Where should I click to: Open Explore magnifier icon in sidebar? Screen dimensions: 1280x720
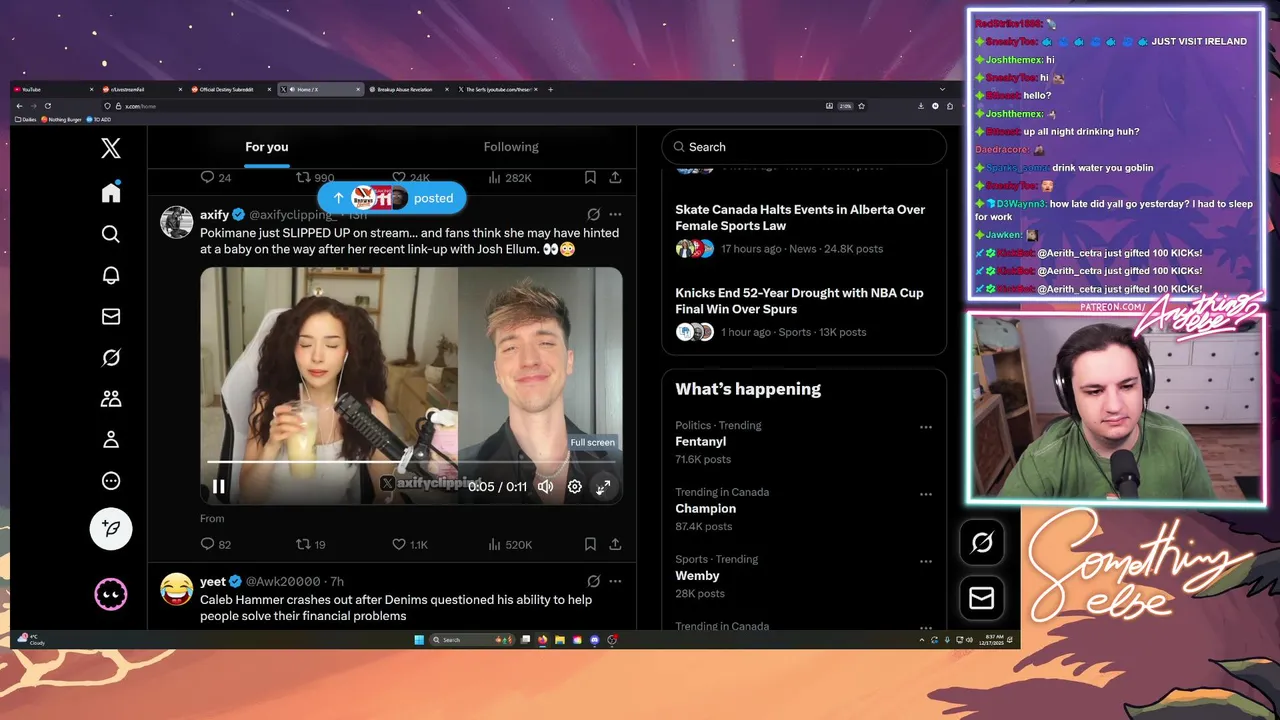(x=111, y=234)
